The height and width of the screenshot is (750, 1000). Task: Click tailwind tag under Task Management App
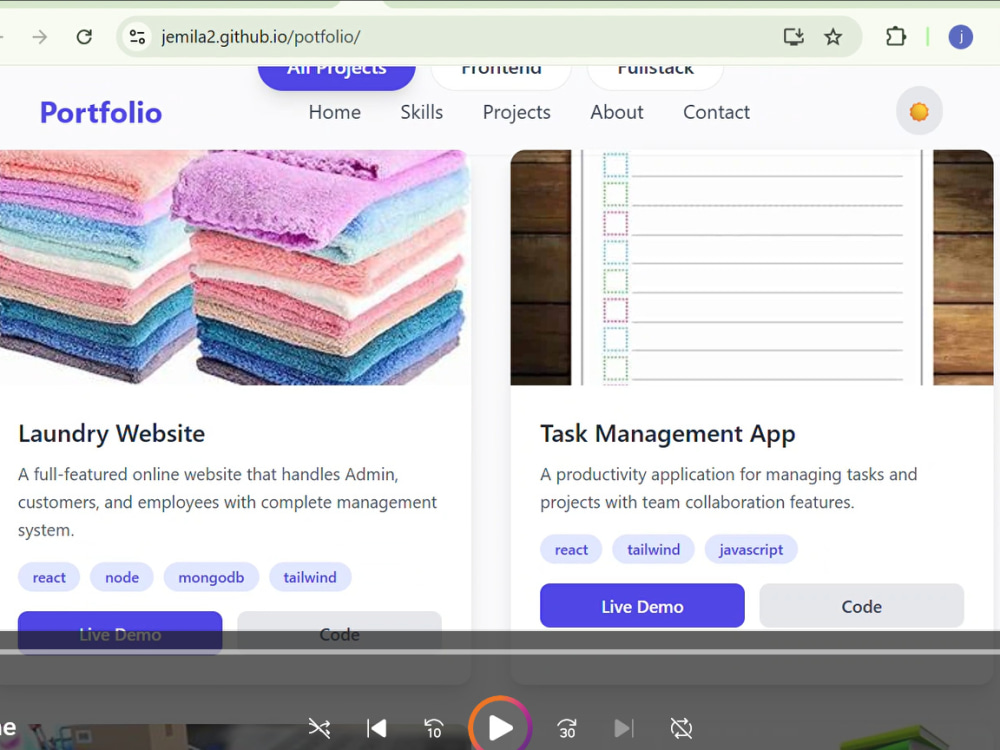coord(653,550)
